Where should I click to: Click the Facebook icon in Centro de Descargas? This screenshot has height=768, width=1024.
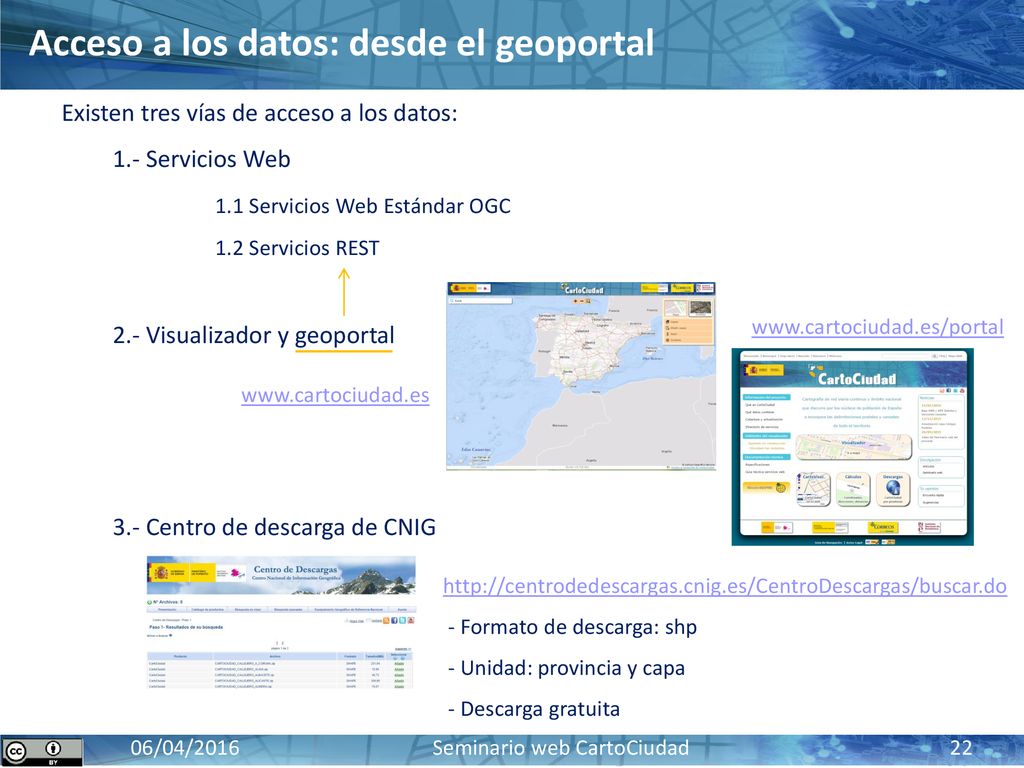pyautogui.click(x=394, y=620)
